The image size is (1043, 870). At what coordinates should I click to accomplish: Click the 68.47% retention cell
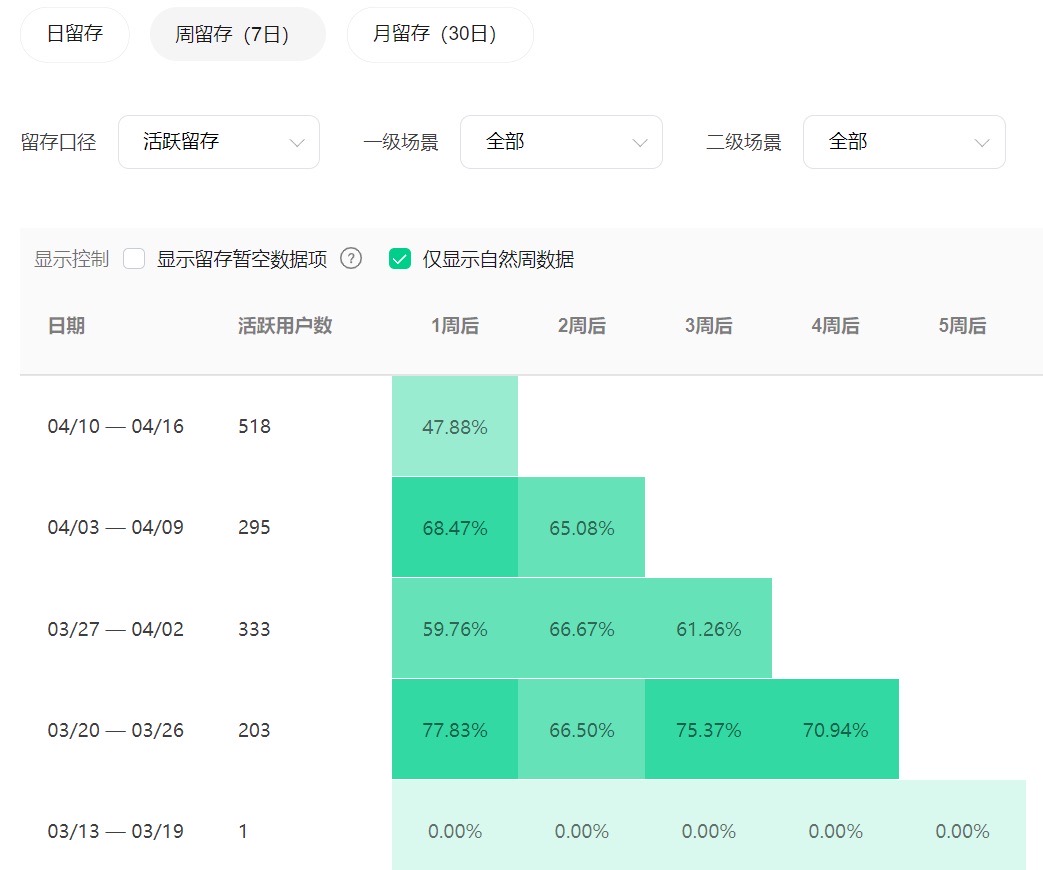455,528
